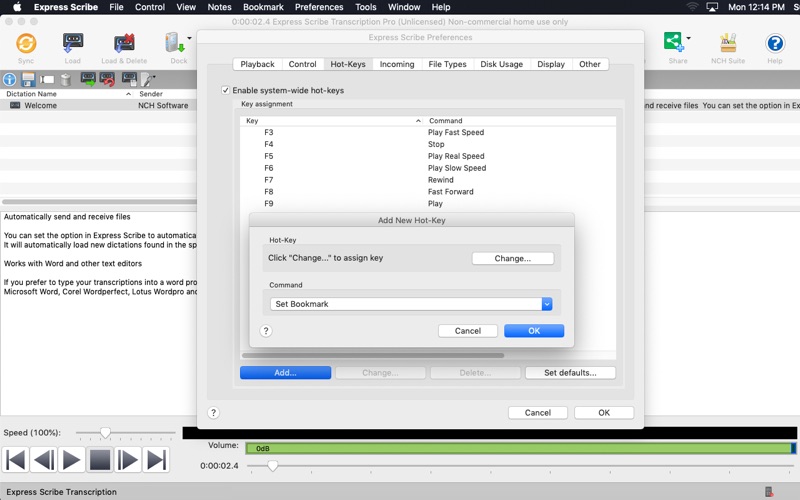Image resolution: width=800 pixels, height=500 pixels.
Task: Switch to the Control tab
Action: coord(303,64)
